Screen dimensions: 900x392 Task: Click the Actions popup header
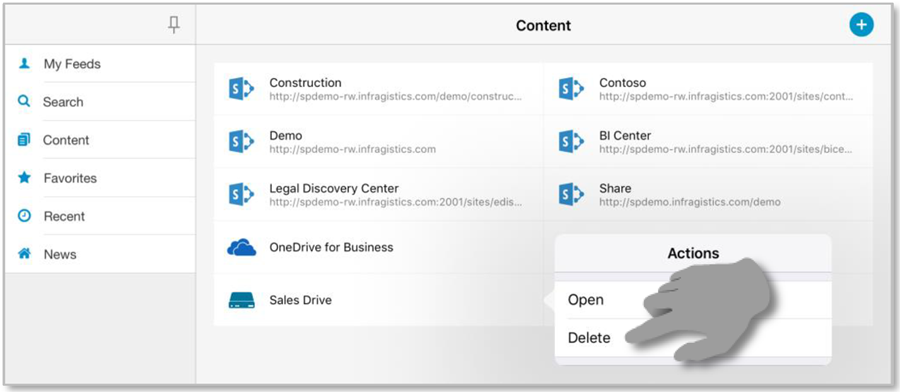pyautogui.click(x=693, y=253)
